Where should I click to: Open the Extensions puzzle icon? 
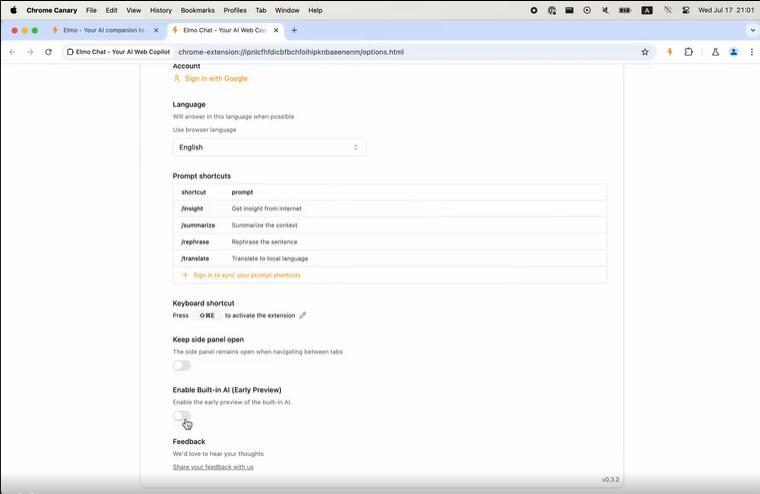point(688,52)
